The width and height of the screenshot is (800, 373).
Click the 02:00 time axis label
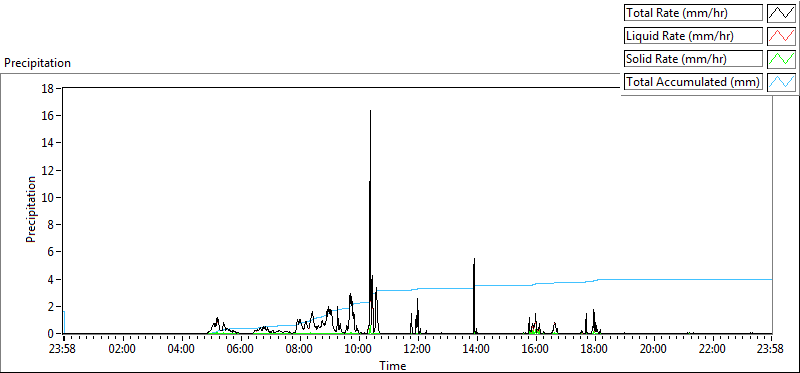coord(122,350)
